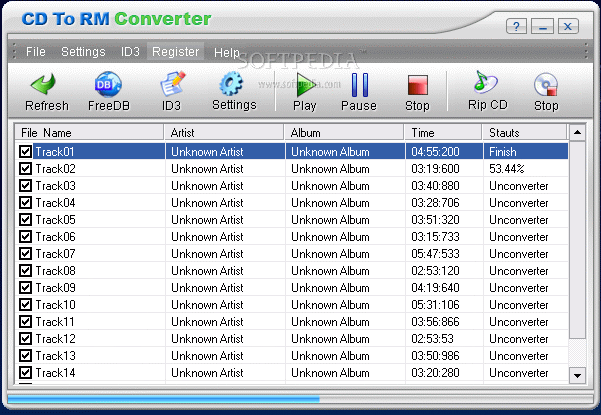Toggle the Track12 checkbox

coord(25,338)
